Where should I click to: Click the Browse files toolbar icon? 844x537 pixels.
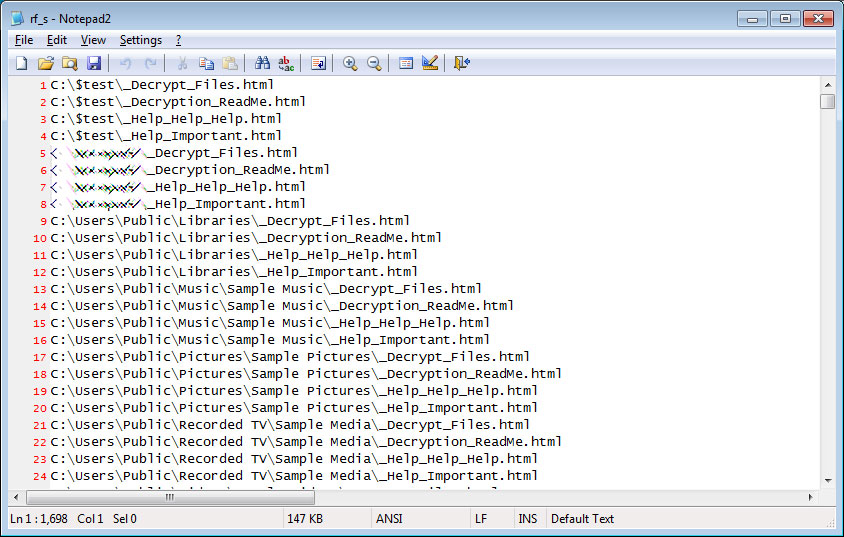click(x=69, y=63)
